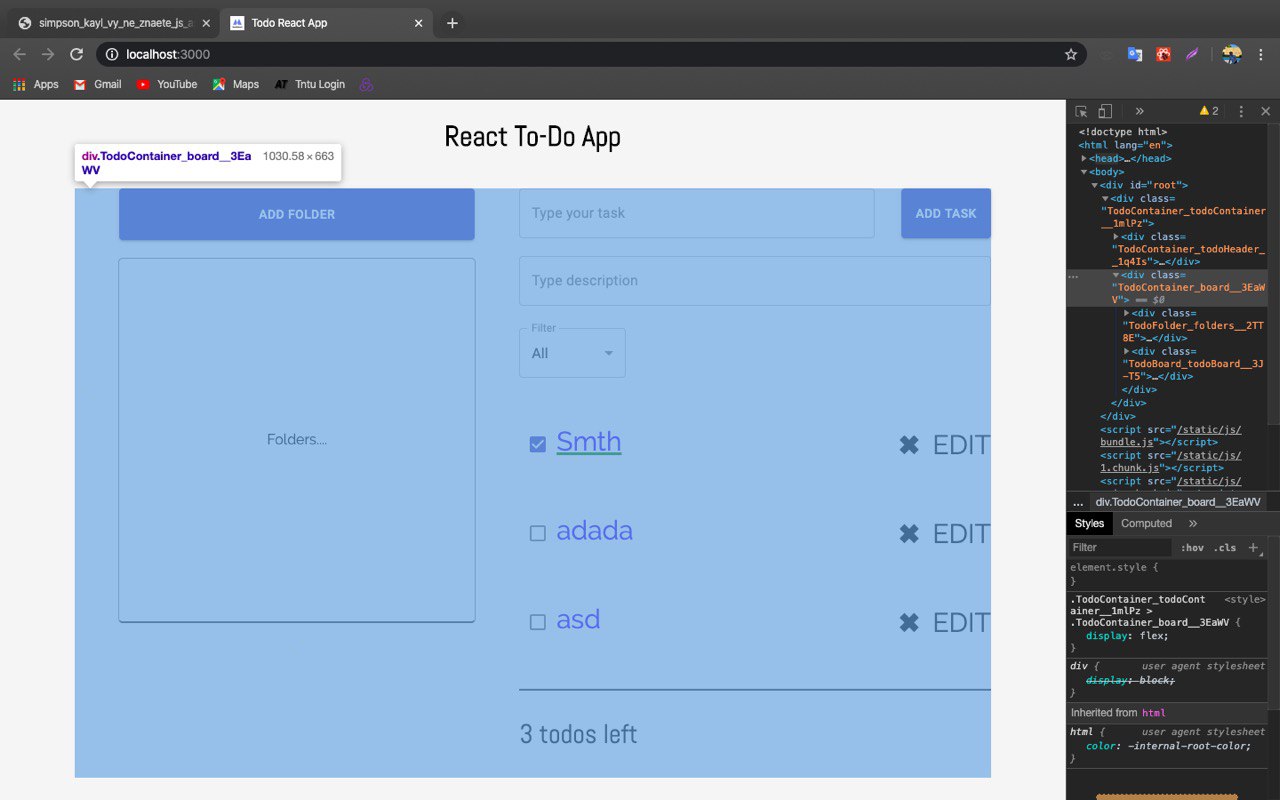Check the adada todo checkbox
1280x800 pixels.
pyautogui.click(x=538, y=533)
